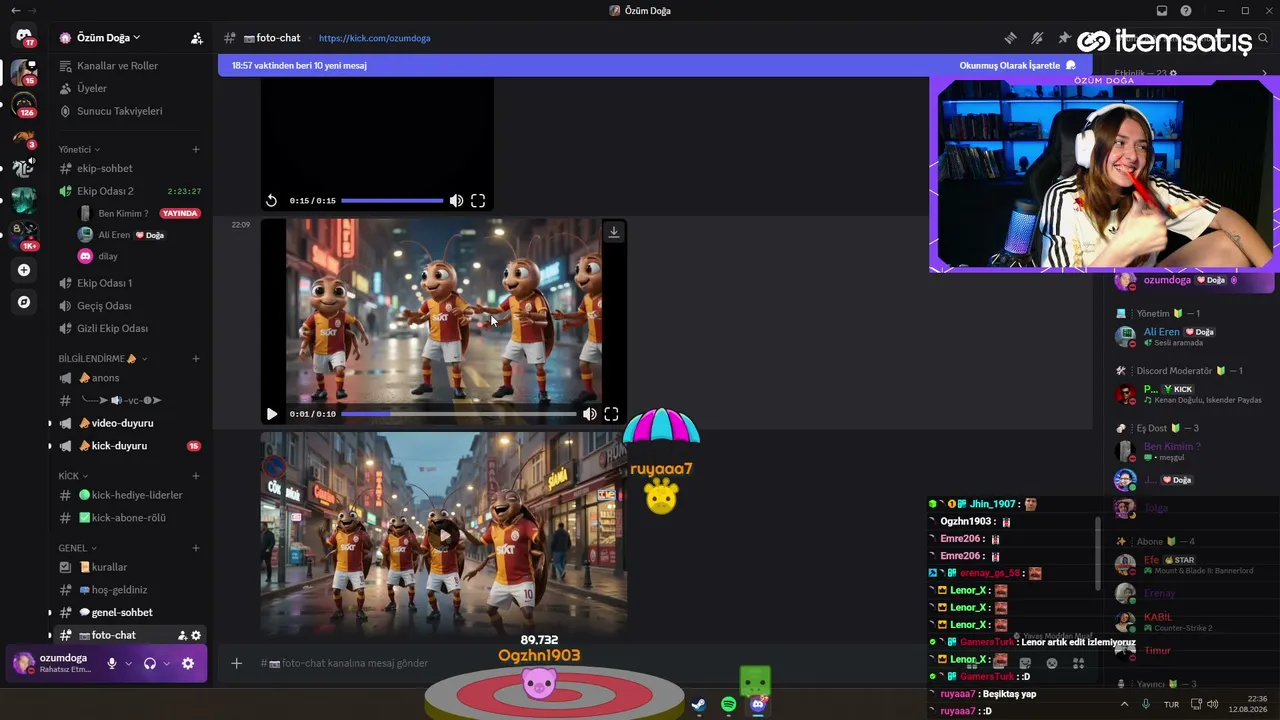1280x720 pixels.
Task: Click the notification bell icon in channel header
Action: pos(1037,38)
